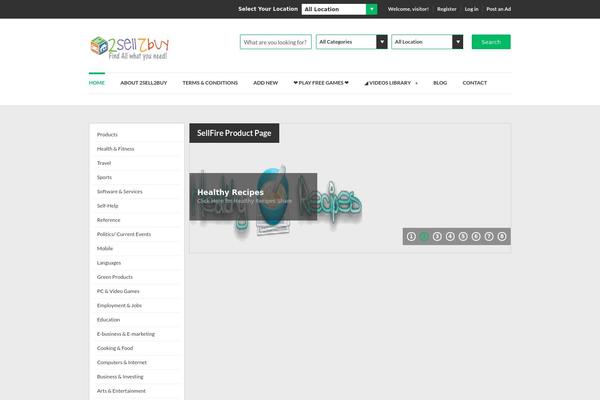The width and height of the screenshot is (600, 400).
Task: Click the search keyword input field
Action: 276,42
